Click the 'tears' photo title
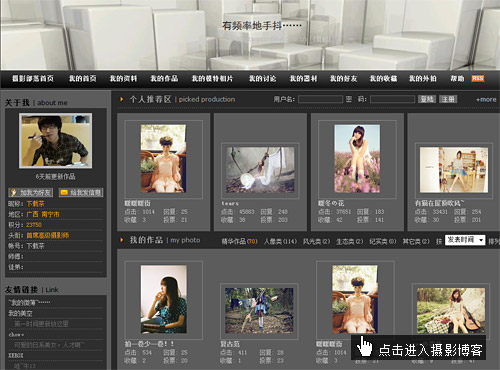This screenshot has height=370, width=500. 230,203
